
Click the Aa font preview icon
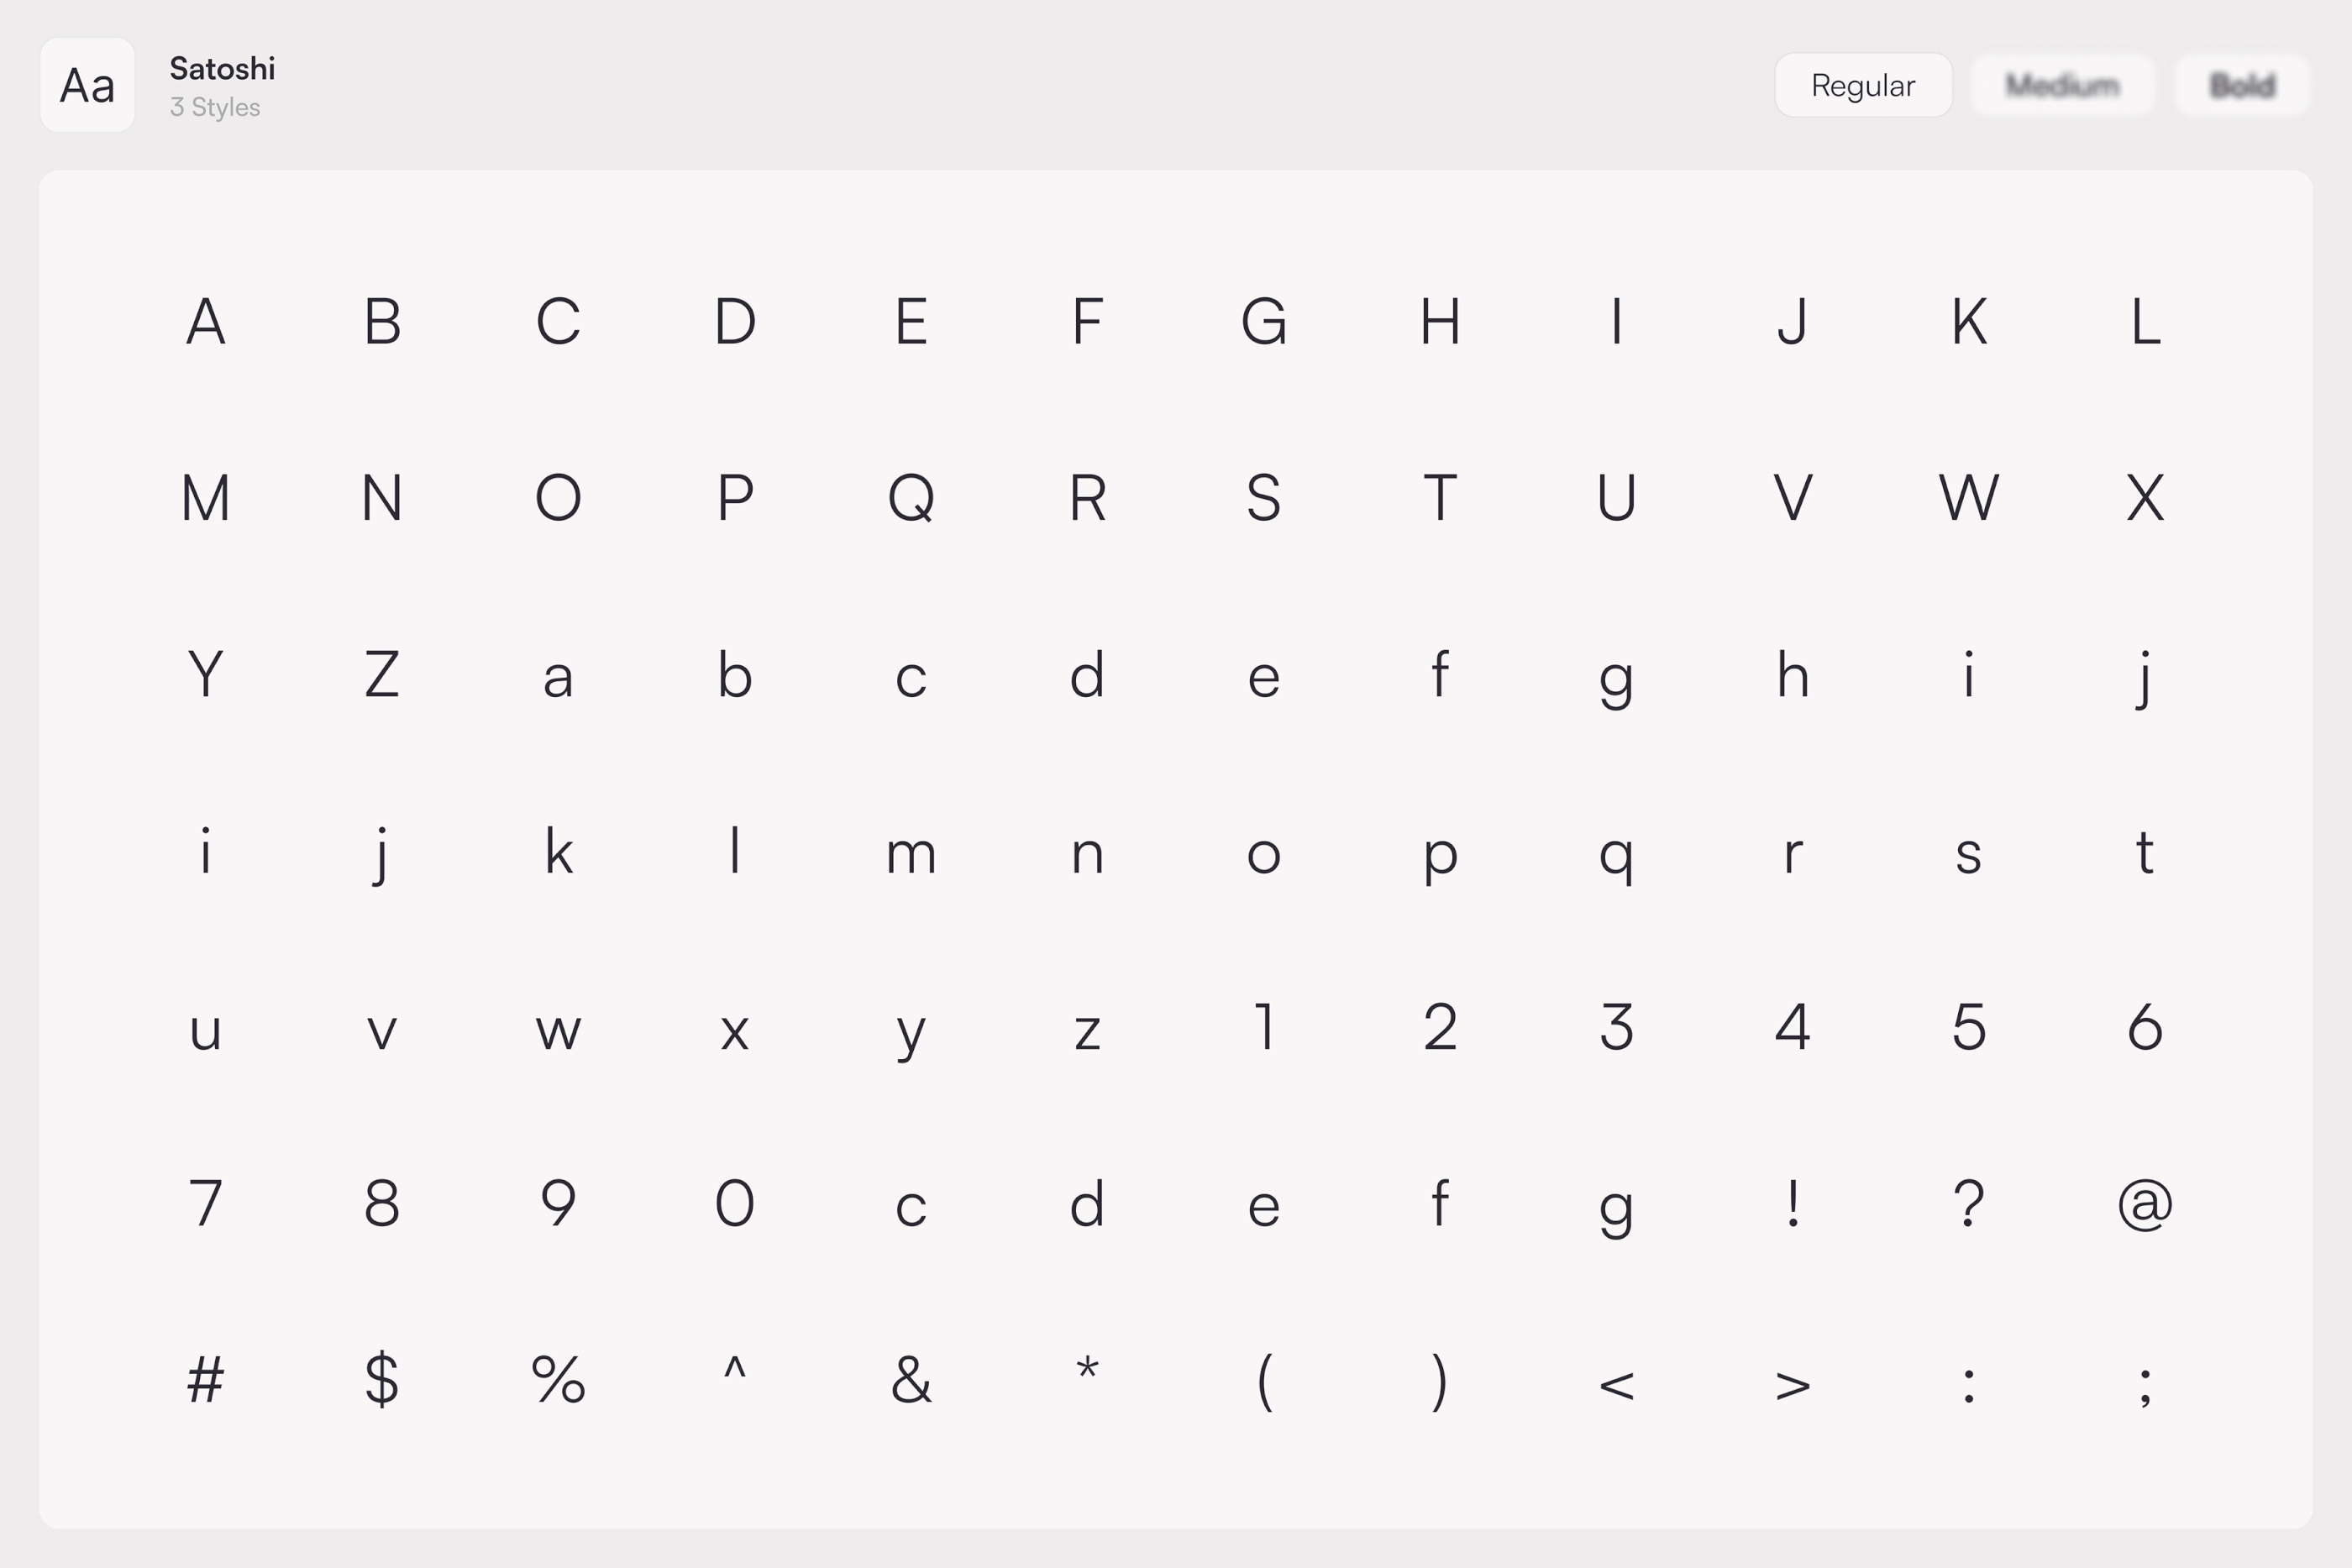(x=87, y=85)
